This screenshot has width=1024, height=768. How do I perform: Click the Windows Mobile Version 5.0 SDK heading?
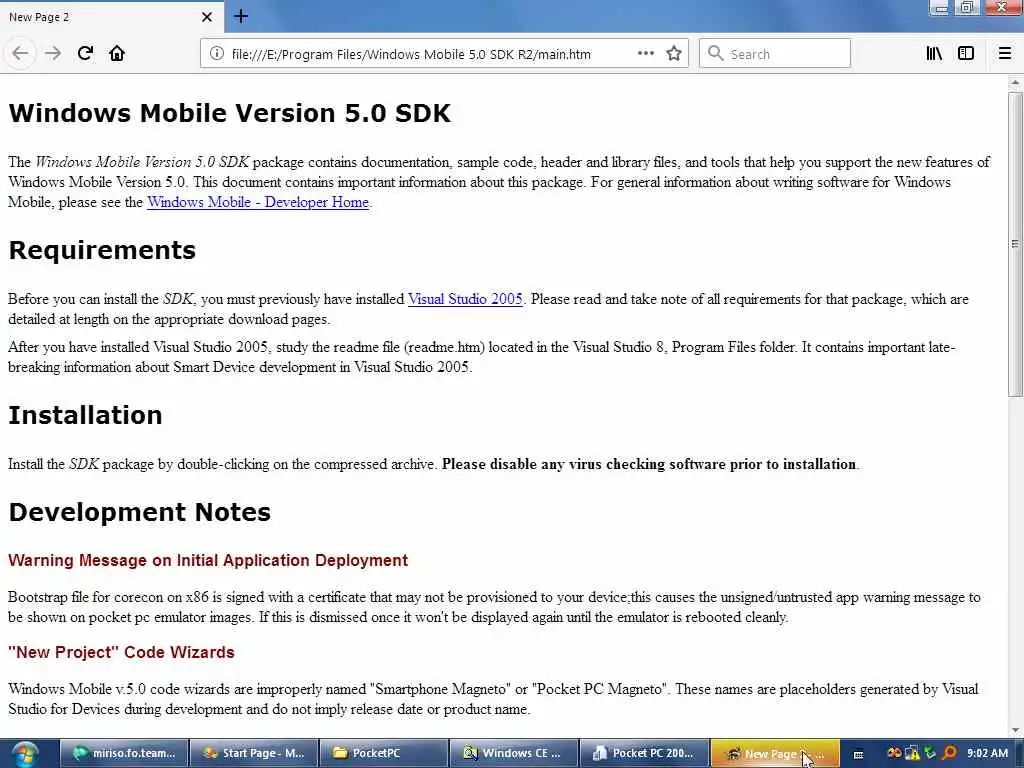tap(229, 113)
